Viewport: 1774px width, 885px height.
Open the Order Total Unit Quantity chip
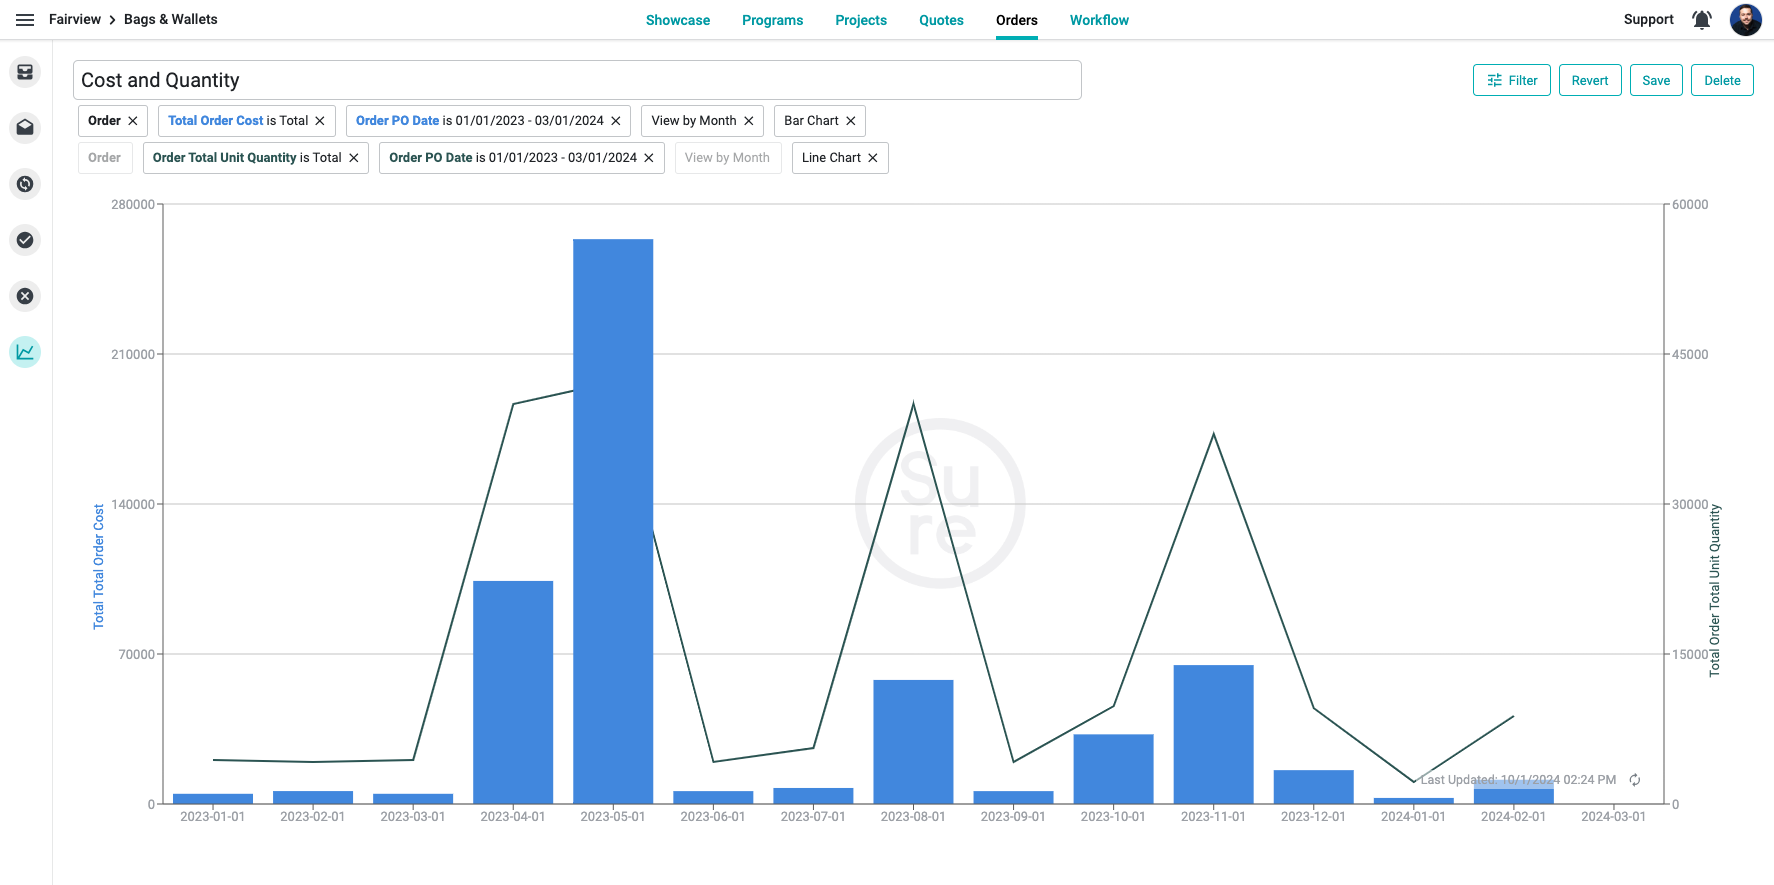point(246,158)
